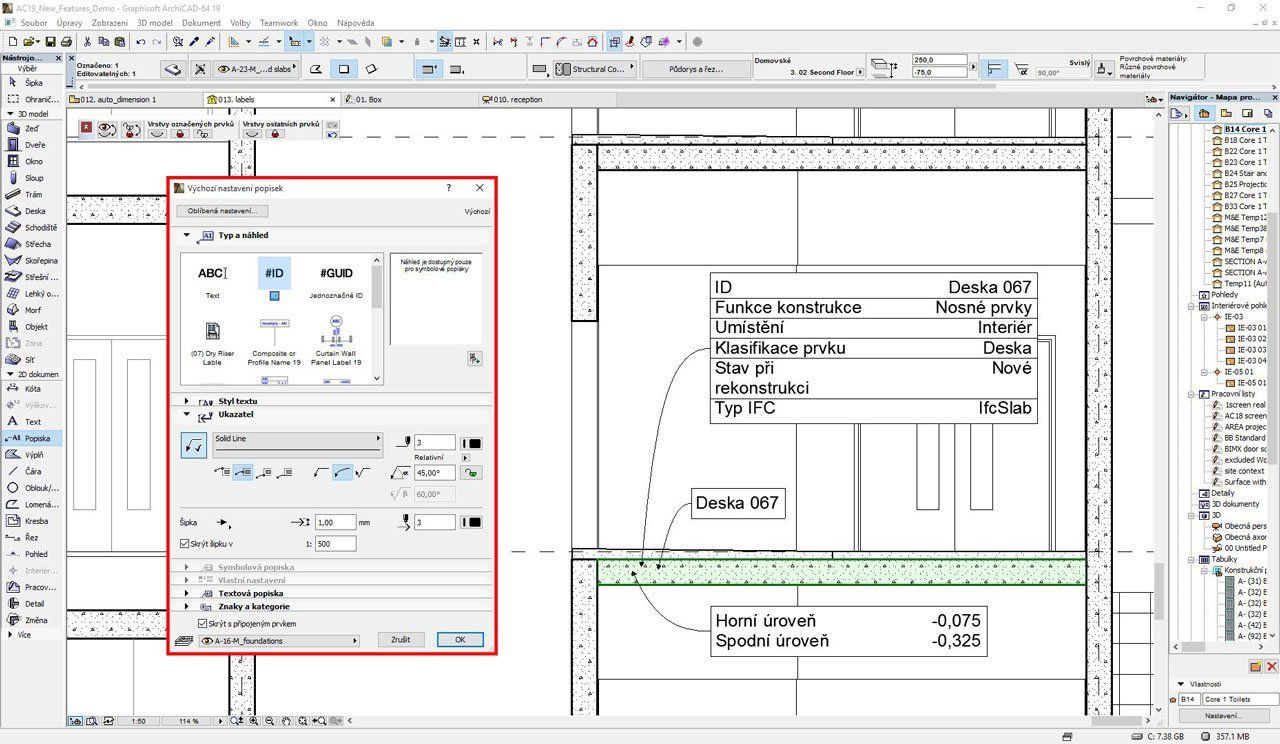Toggle the pointer line on/off button
Viewport: 1280px width, 744px height.
tap(193, 446)
